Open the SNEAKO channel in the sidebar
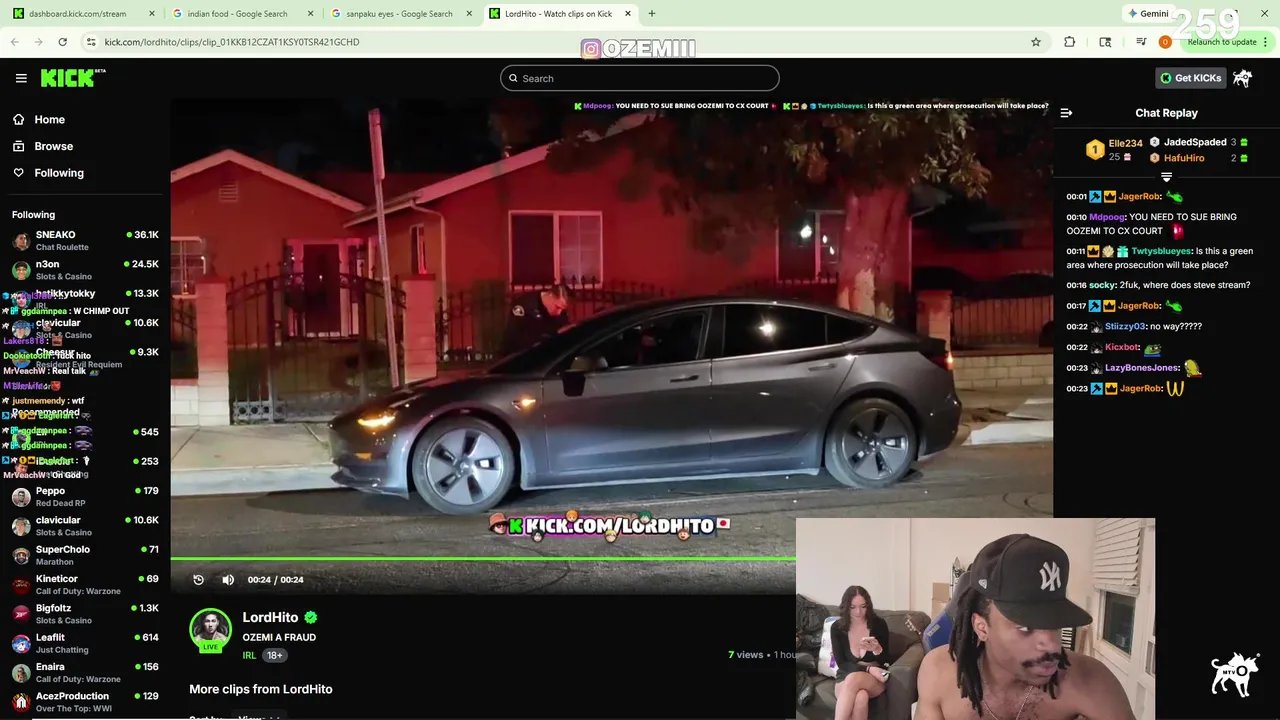1280x720 pixels. click(85, 240)
